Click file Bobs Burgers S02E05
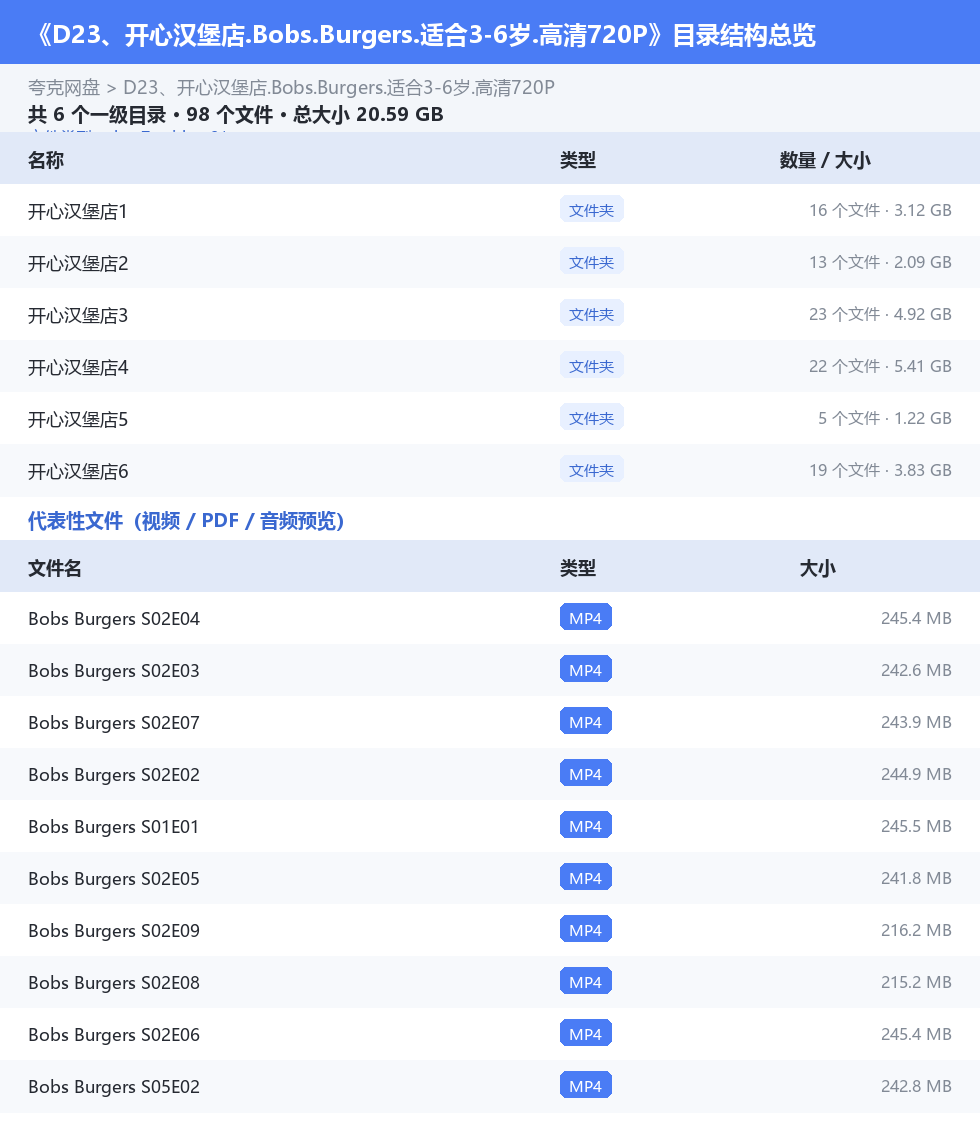This screenshot has width=980, height=1144. coord(114,878)
